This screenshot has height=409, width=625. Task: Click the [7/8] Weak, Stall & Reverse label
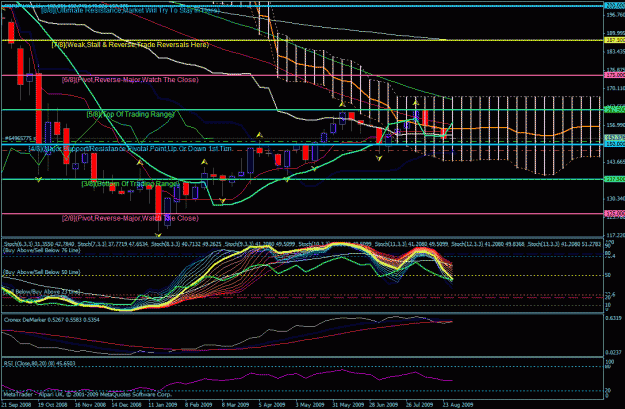click(130, 45)
